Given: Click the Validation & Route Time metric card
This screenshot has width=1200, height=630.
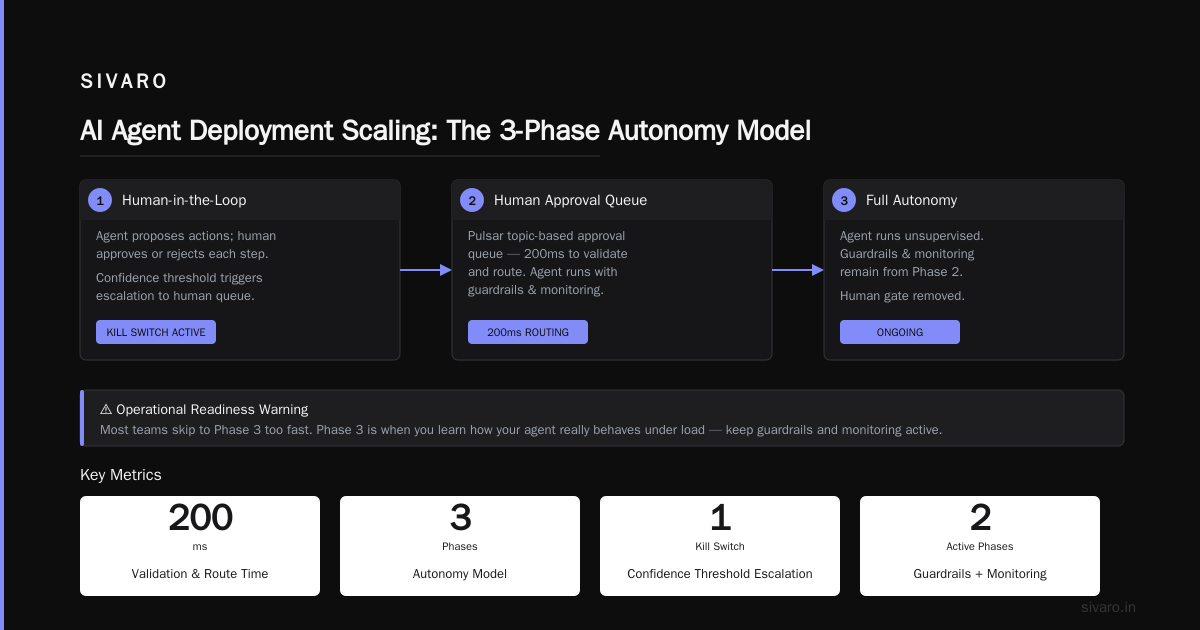Looking at the screenshot, I should tap(200, 546).
